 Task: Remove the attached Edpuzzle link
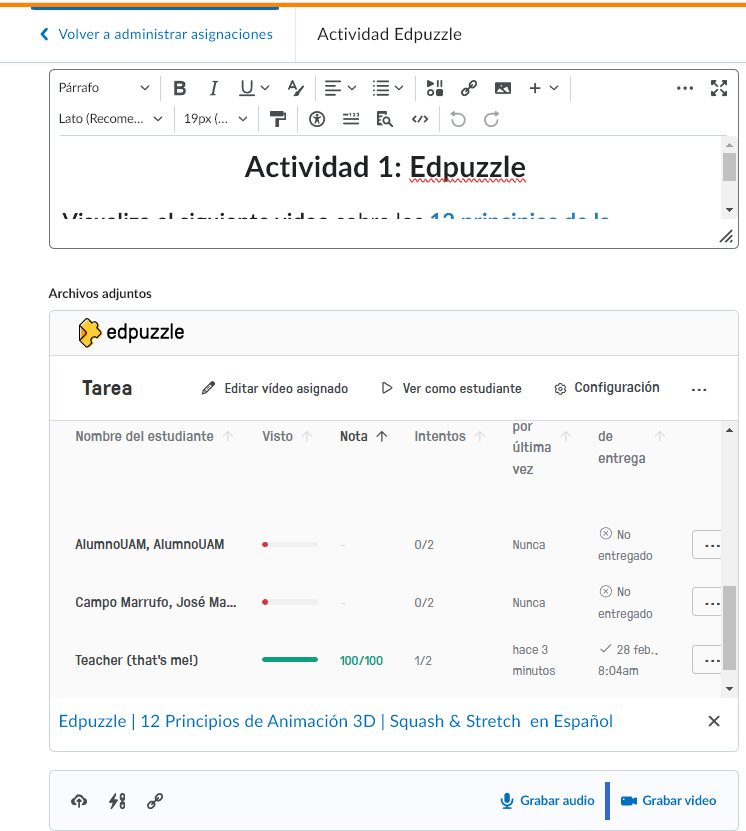point(714,721)
